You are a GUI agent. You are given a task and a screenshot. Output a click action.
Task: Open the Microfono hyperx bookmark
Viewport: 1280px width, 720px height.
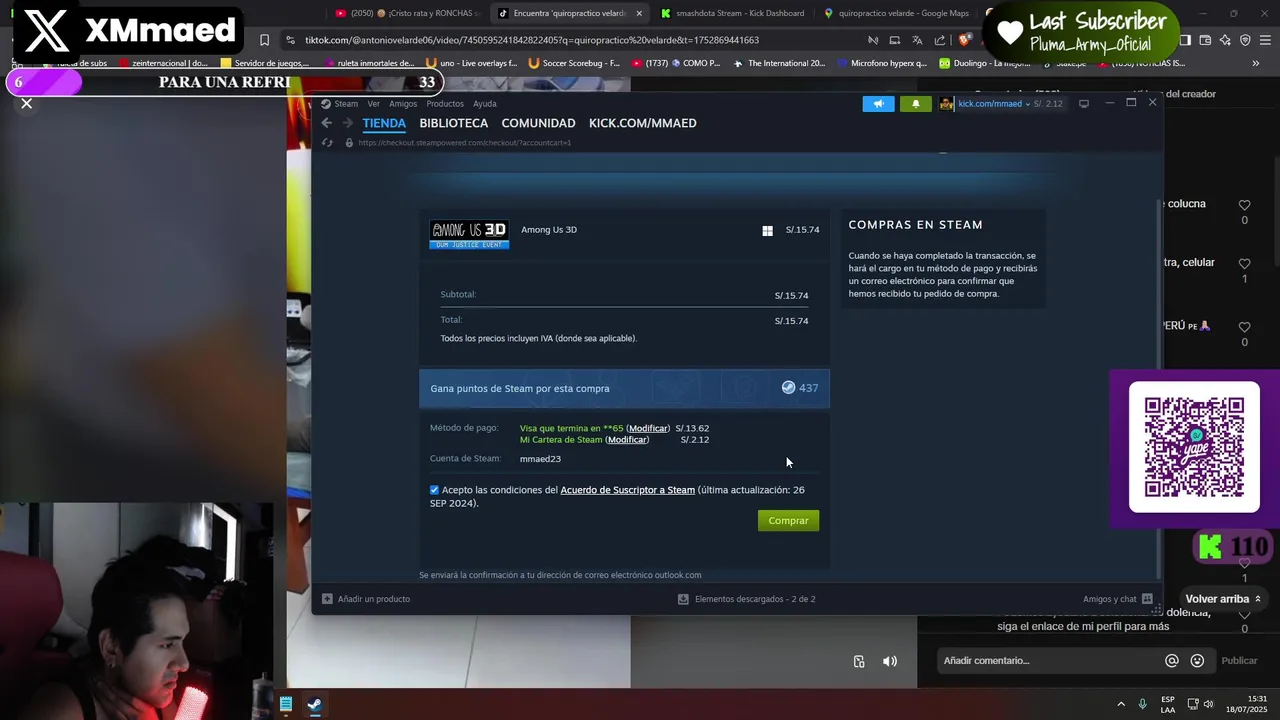tap(881, 63)
